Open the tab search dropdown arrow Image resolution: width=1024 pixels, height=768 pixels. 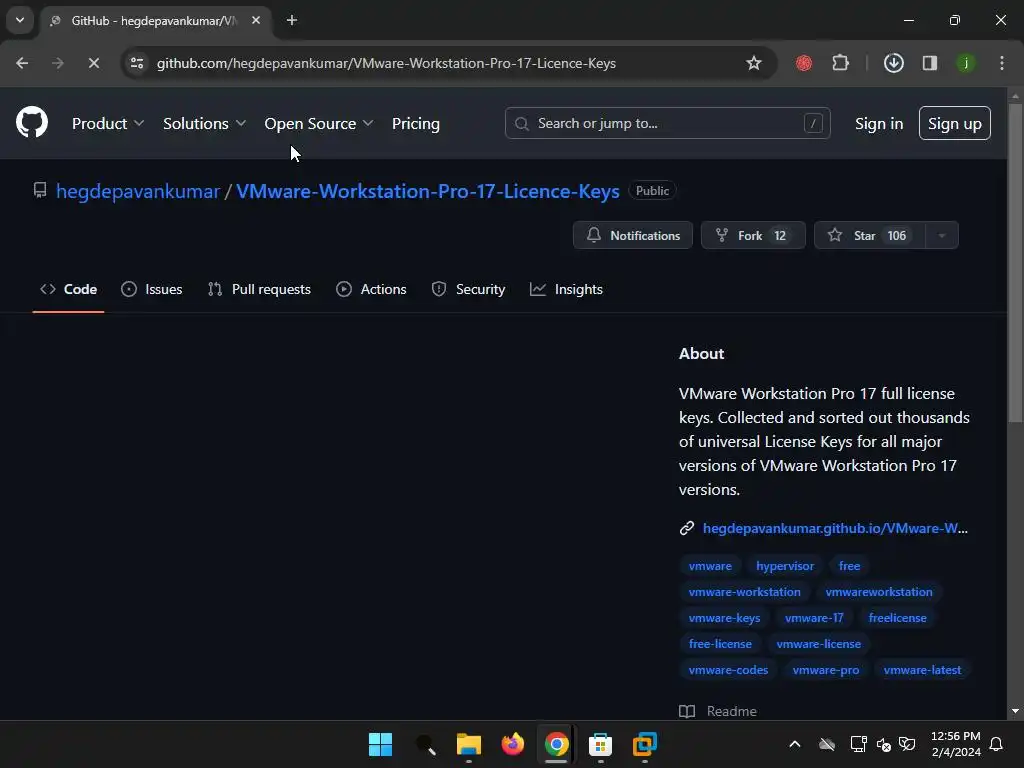click(x=20, y=20)
